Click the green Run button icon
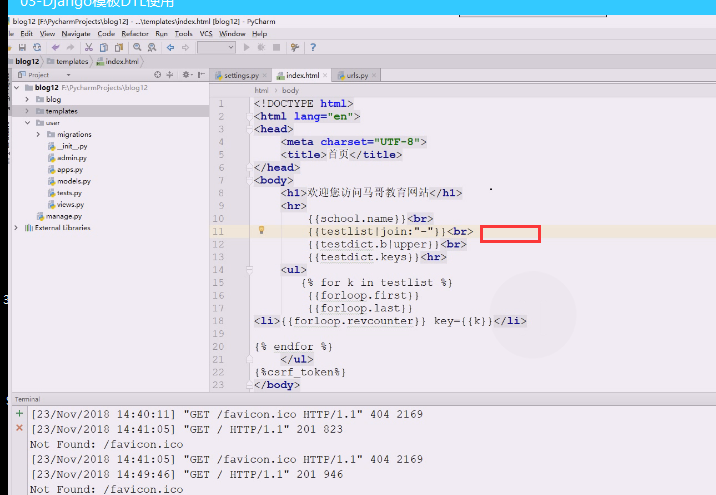The height and width of the screenshot is (495, 716). coord(247,47)
